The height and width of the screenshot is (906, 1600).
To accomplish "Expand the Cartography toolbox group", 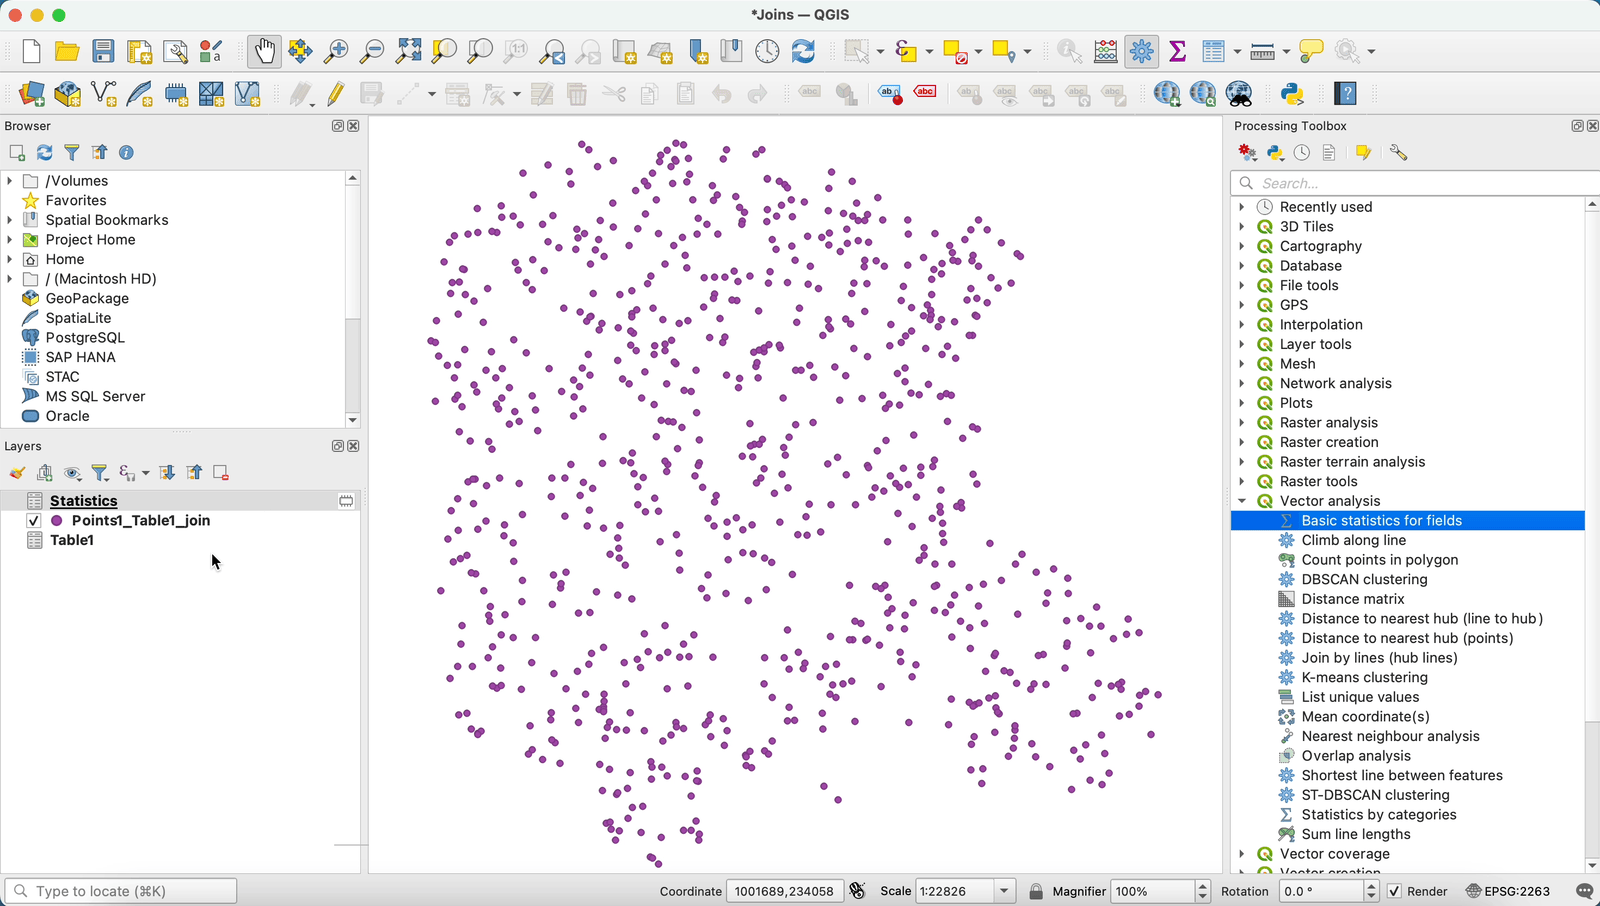I will coord(1242,246).
